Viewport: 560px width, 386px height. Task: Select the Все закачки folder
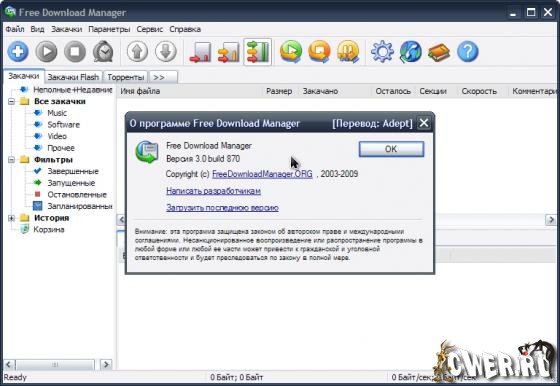pyautogui.click(x=60, y=101)
